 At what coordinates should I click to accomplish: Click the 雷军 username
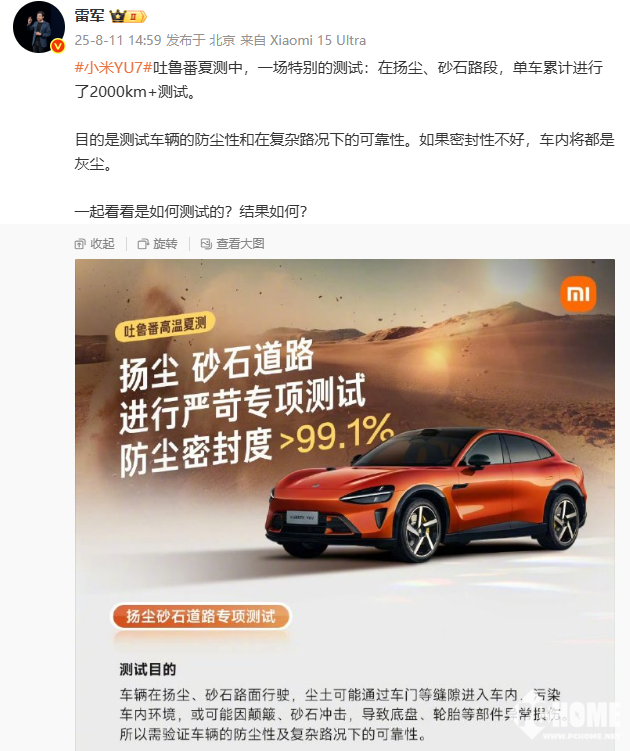click(x=90, y=16)
